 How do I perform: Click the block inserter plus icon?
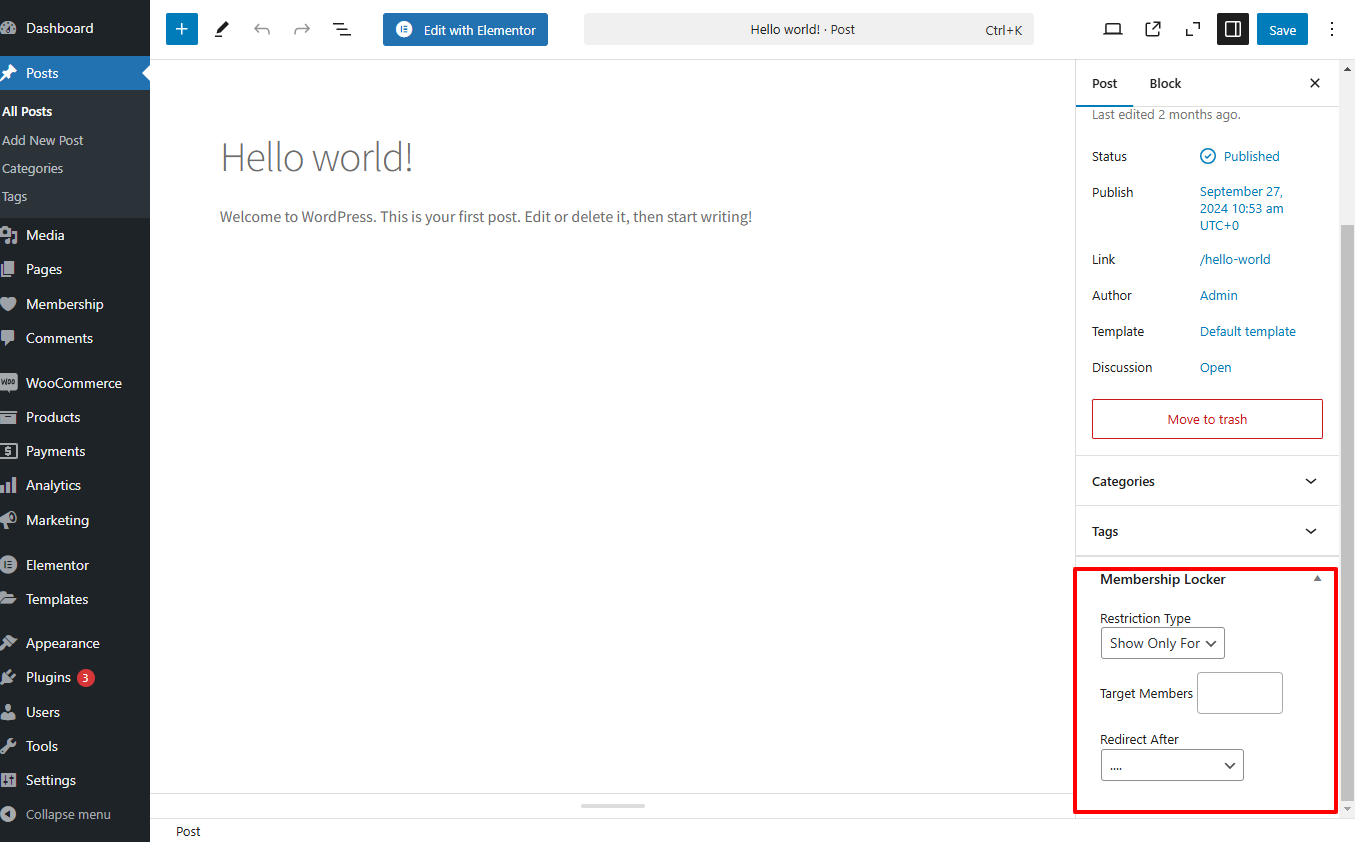[181, 30]
